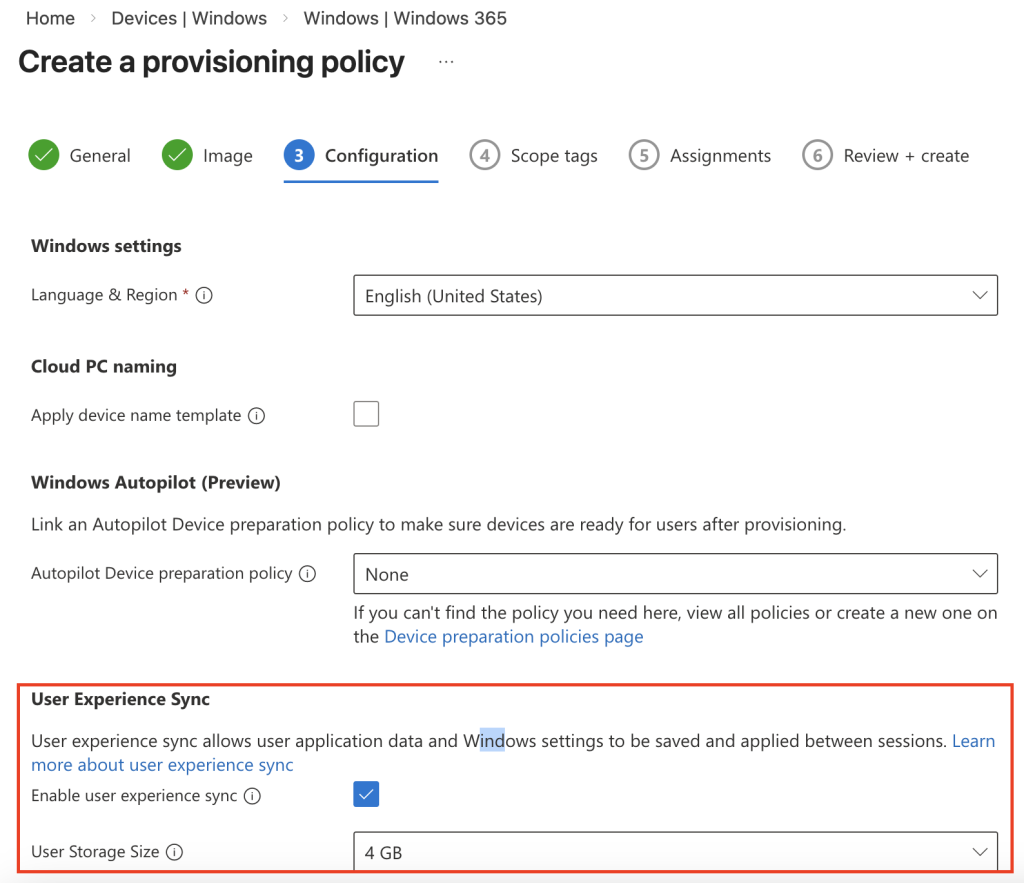Screen dimensions: 1024x883
Task: Click the green checkmark icon for Image step
Action: pos(177,156)
